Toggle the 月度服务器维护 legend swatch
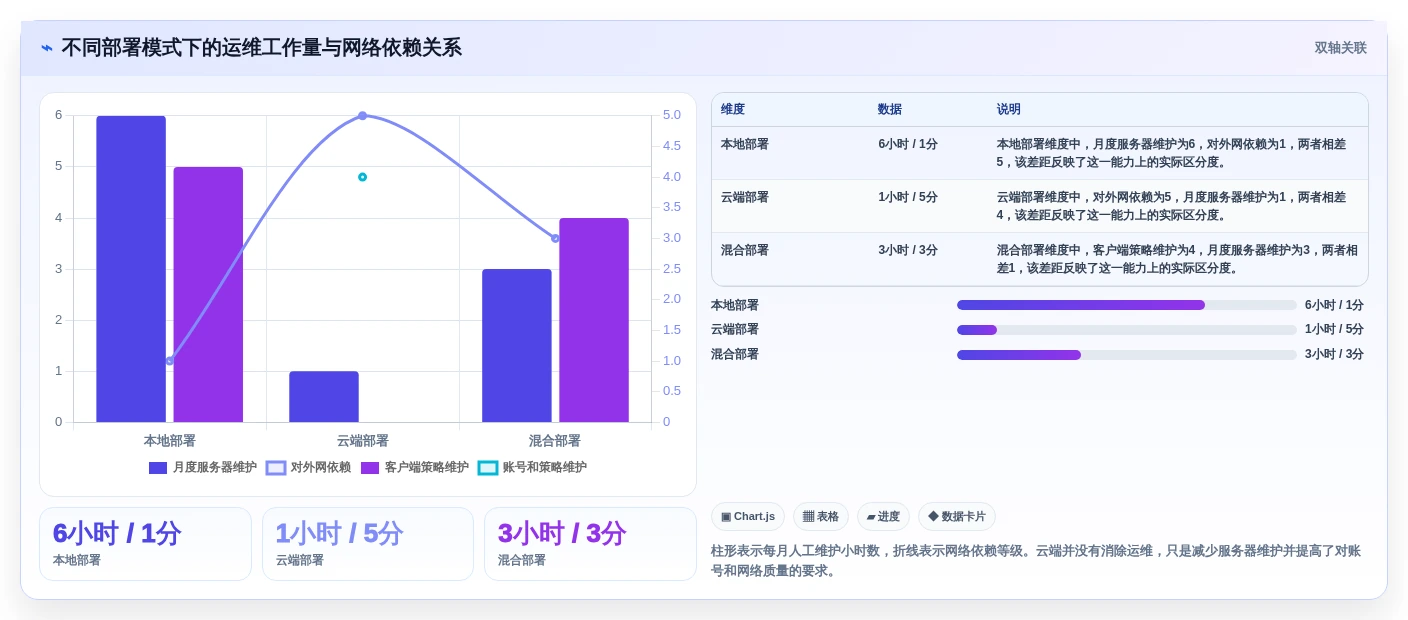1408x620 pixels. [158, 468]
